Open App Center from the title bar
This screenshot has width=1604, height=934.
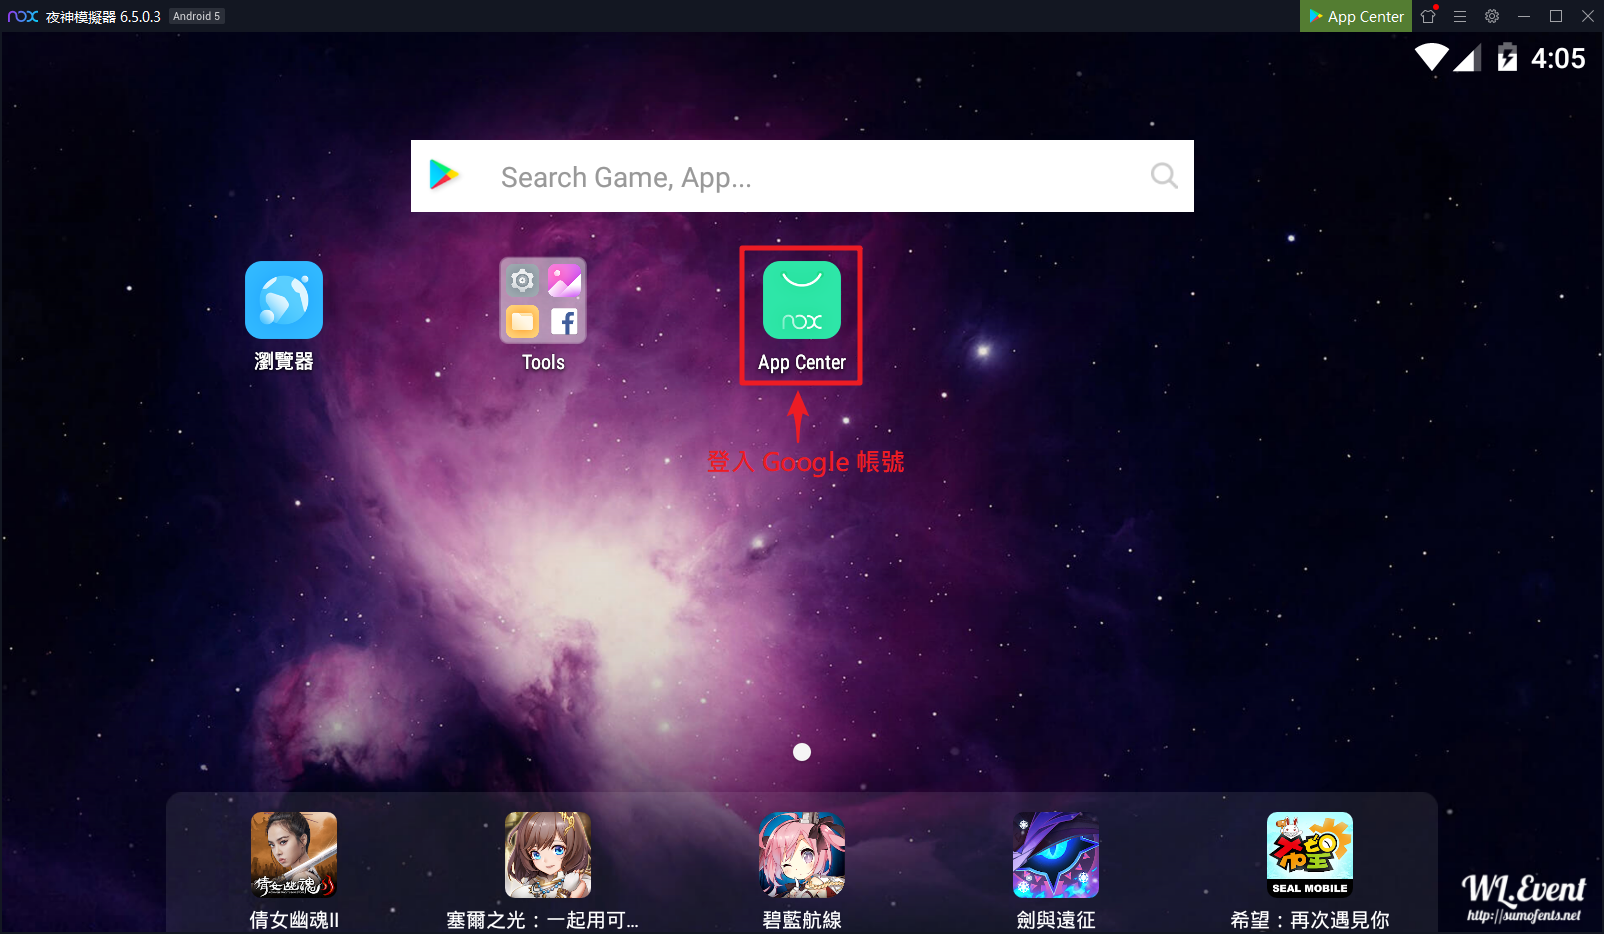click(x=1356, y=16)
